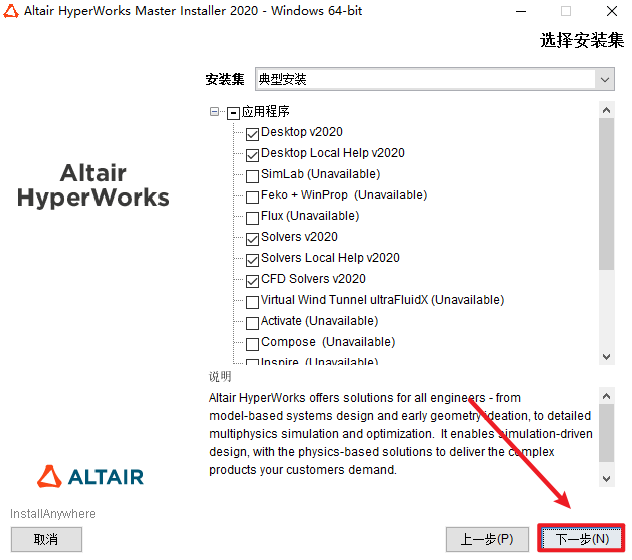This screenshot has height=560, width=632.
Task: Click the 上一步(P) back button
Action: [487, 539]
